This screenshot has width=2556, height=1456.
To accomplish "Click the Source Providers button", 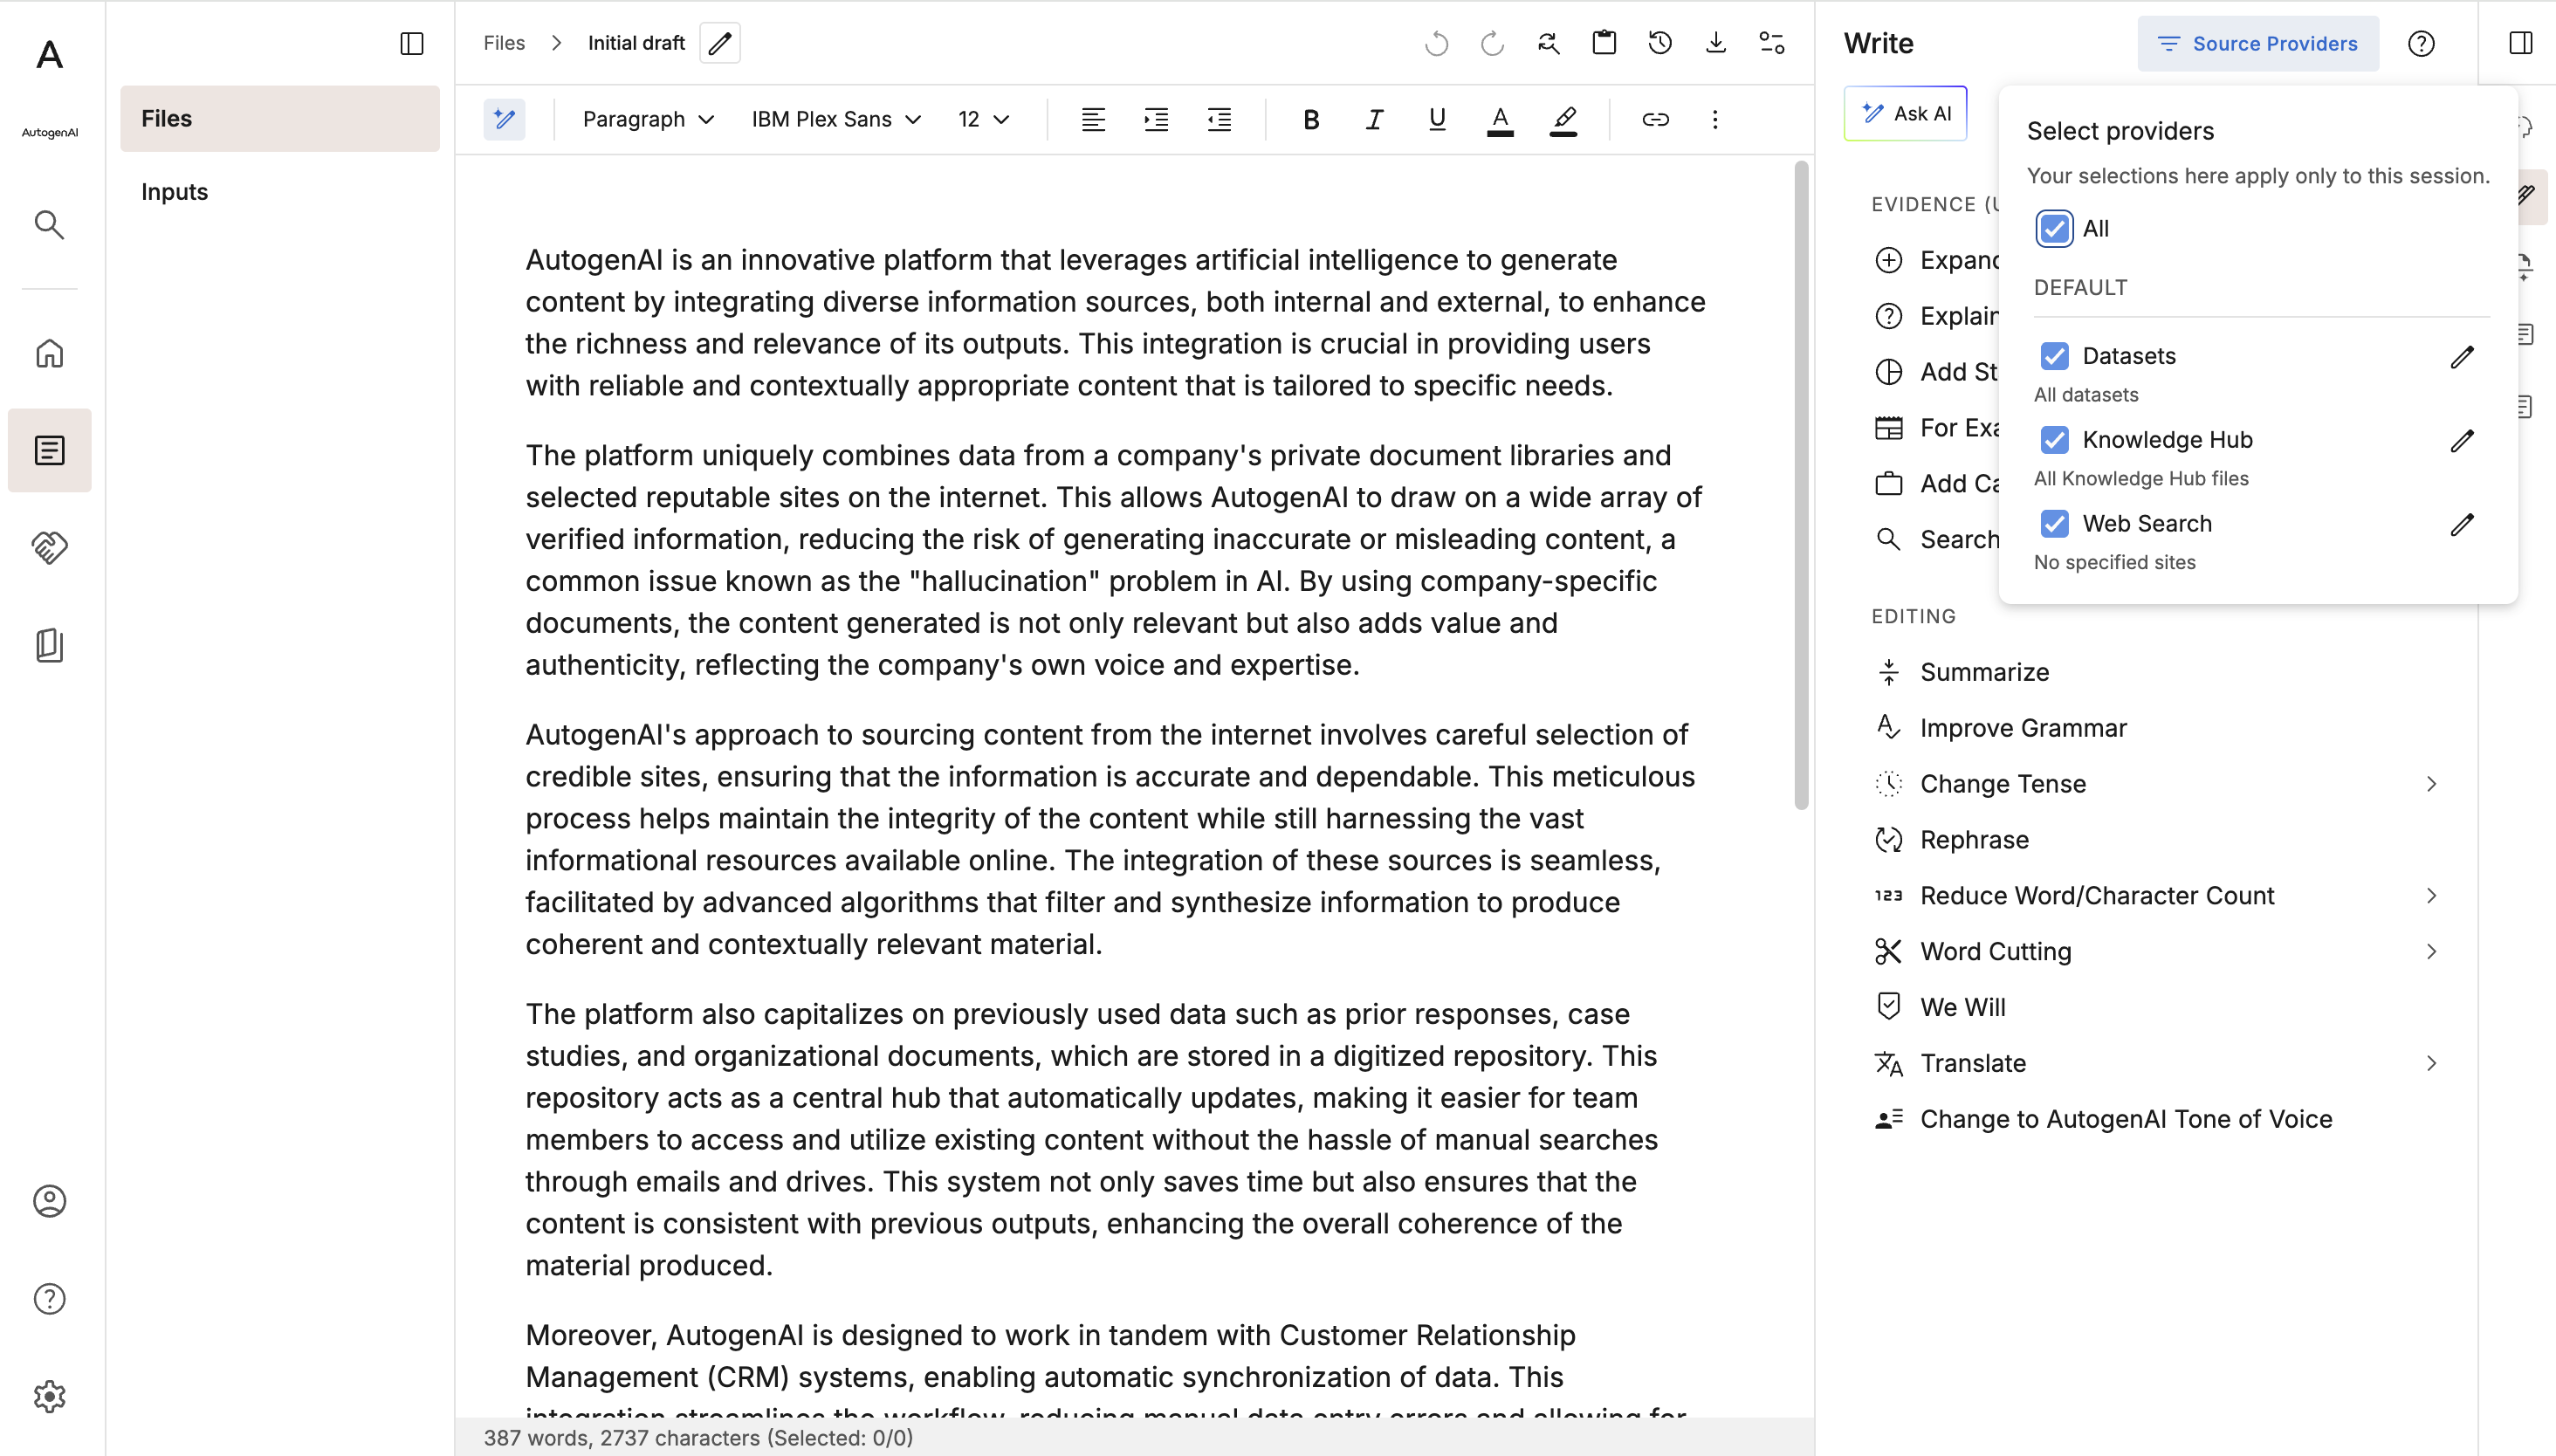I will [2258, 43].
